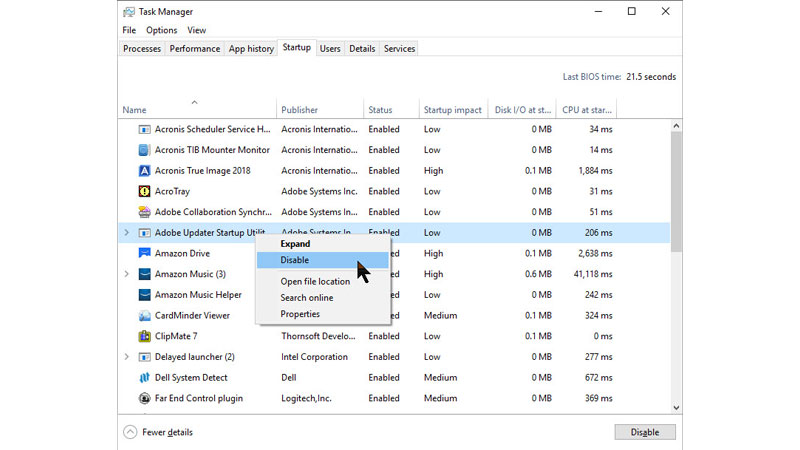Click the Fewer details circle arrow icon
Viewport: 800px width, 450px height.
130,432
